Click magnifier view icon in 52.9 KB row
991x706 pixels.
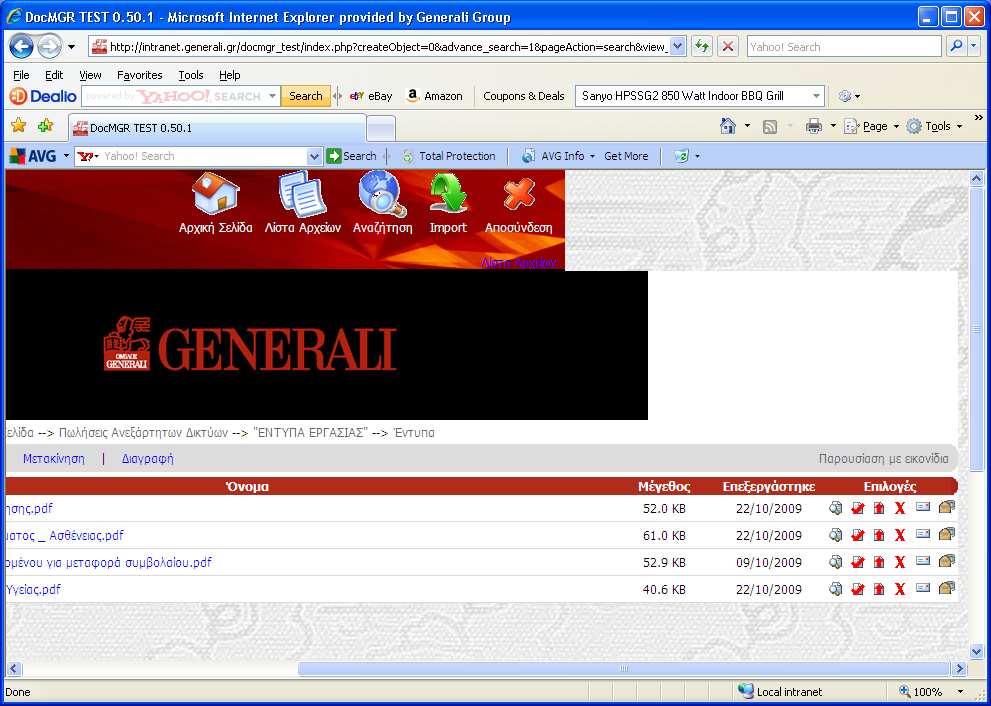tap(836, 562)
